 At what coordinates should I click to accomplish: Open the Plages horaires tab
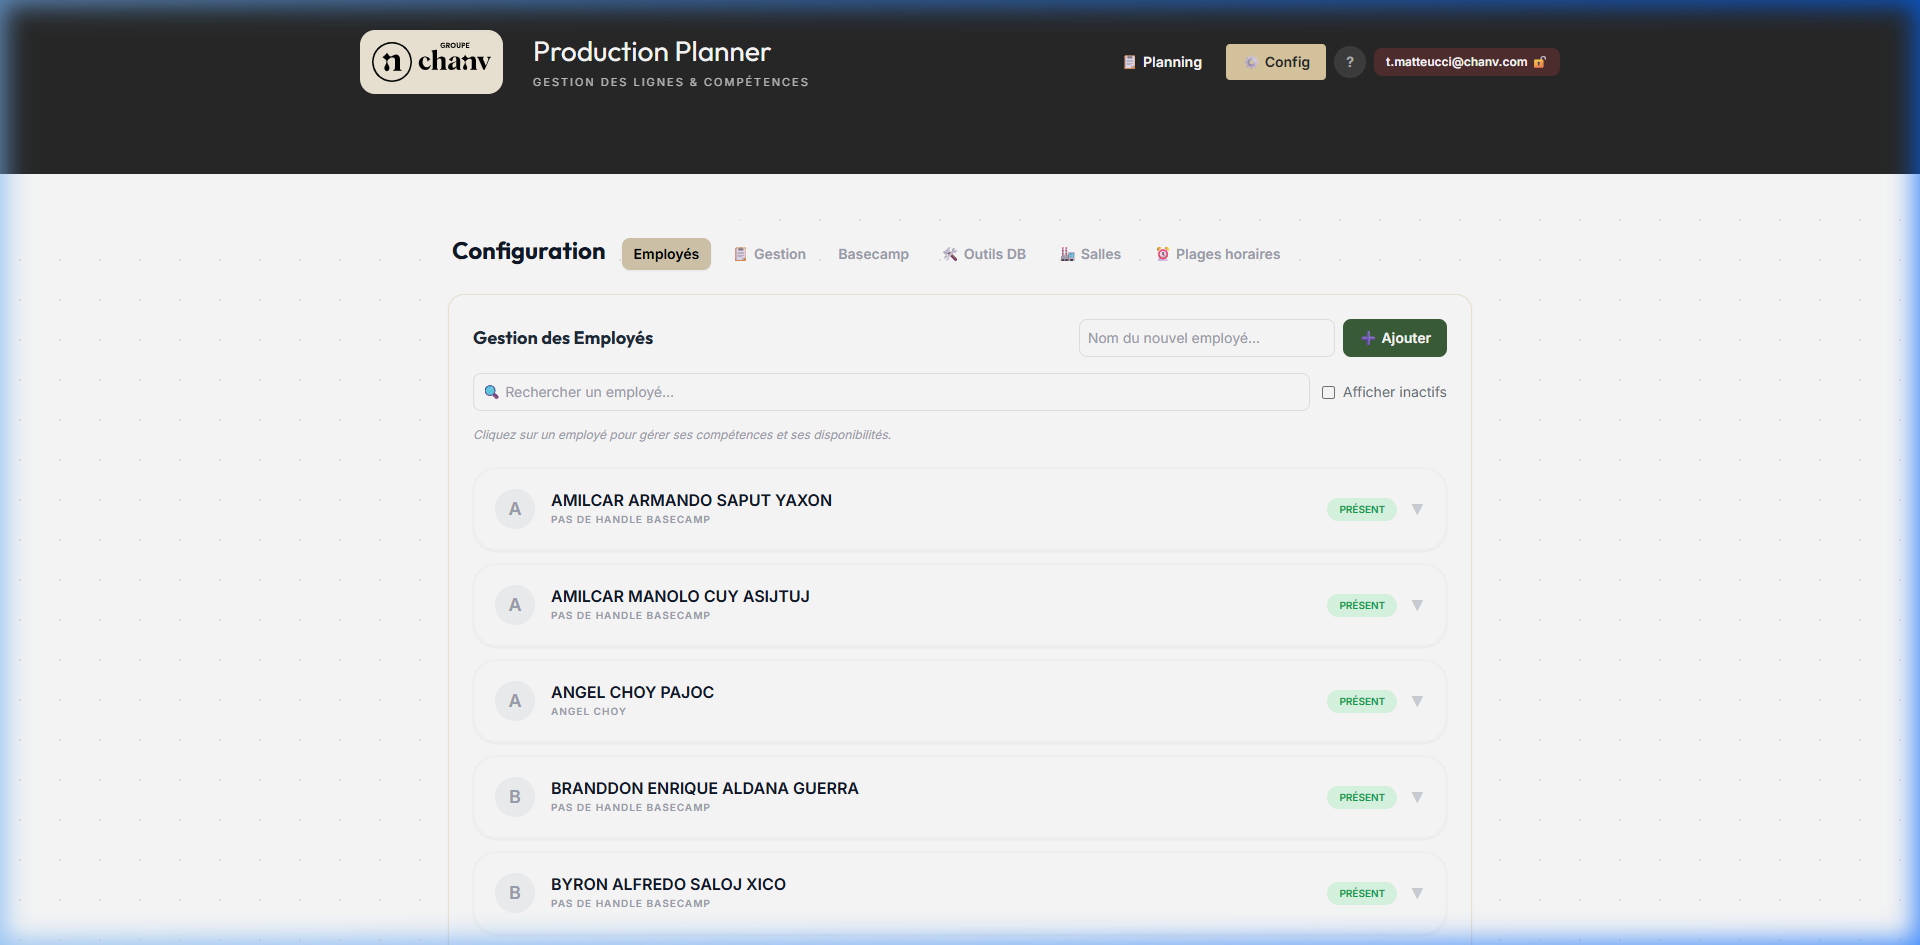click(x=1218, y=254)
